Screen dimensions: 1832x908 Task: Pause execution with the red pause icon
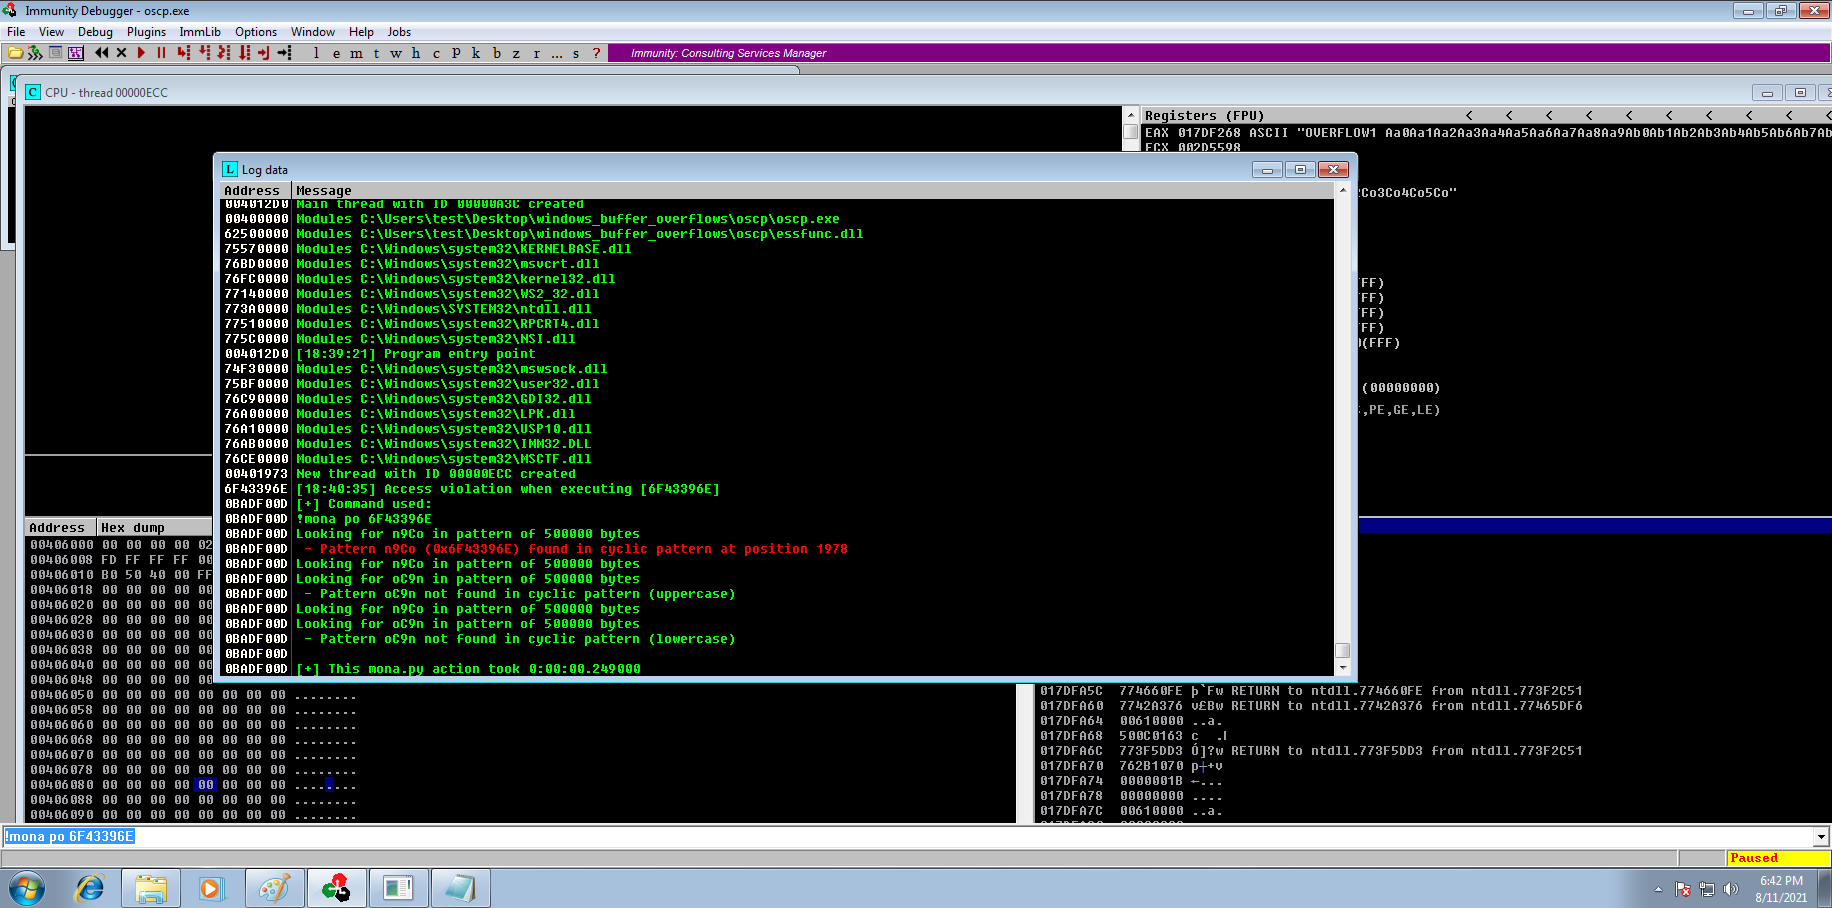[x=161, y=53]
